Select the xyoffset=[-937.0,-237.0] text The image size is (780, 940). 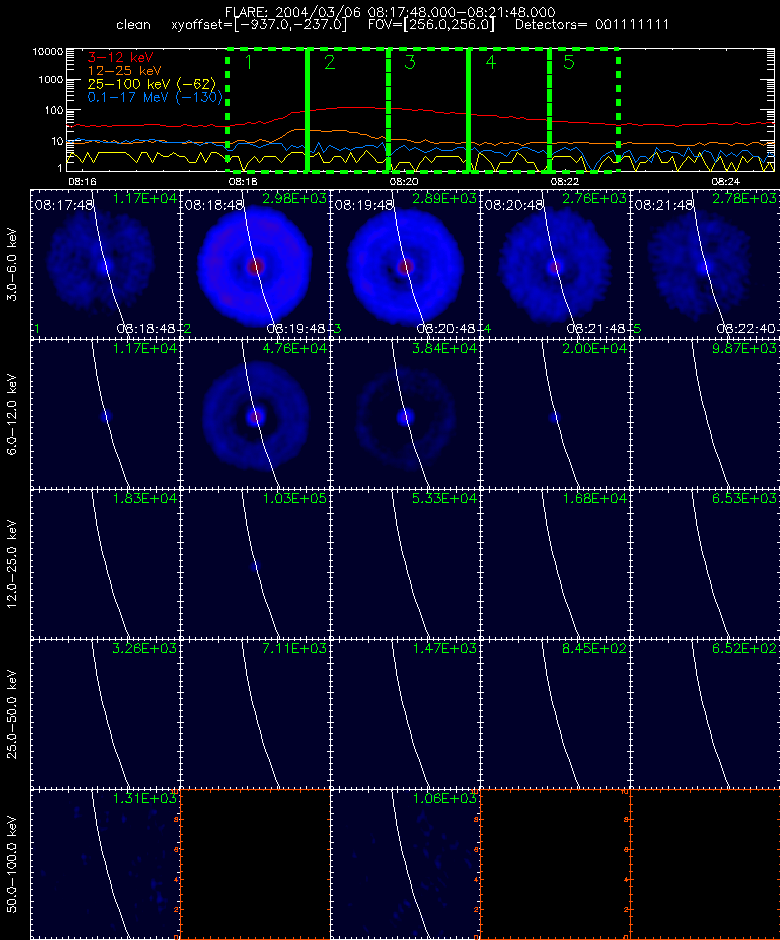pos(259,25)
